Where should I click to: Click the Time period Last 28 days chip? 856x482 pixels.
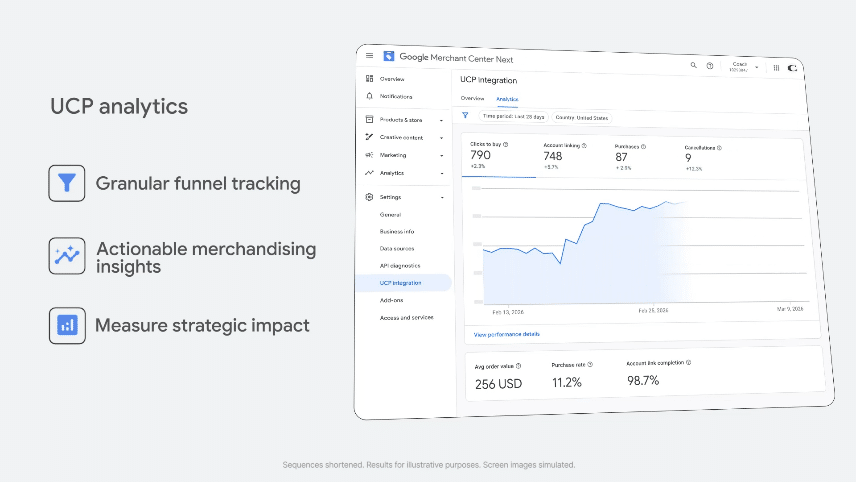click(513, 117)
